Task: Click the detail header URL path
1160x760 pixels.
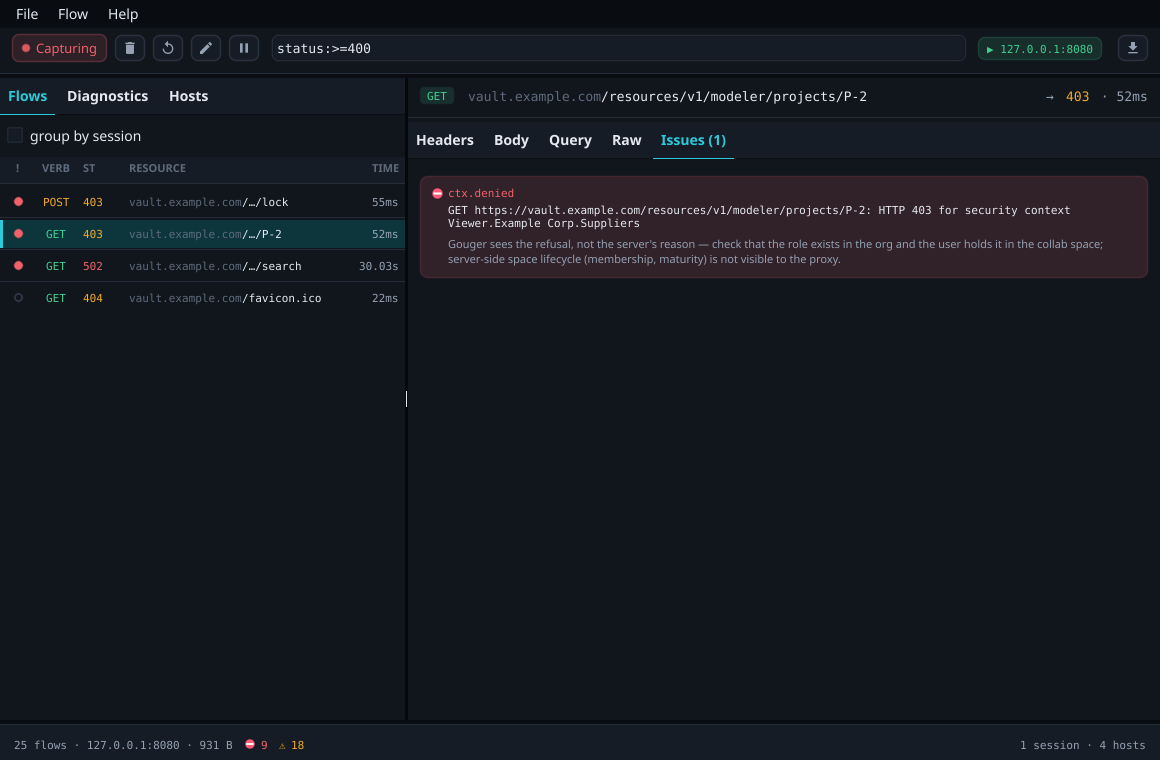Action: click(x=667, y=96)
